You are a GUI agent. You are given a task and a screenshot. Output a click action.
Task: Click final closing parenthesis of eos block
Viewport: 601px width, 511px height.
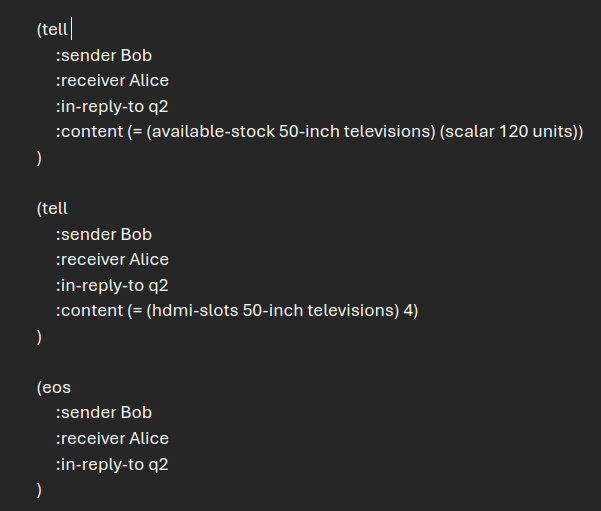pos(39,490)
